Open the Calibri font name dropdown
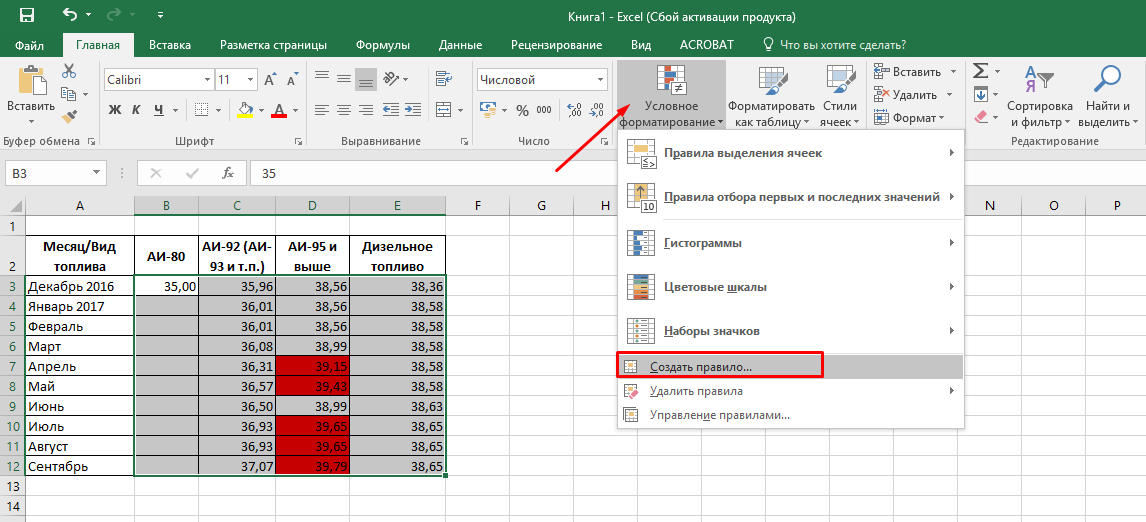The image size is (1146, 522). [207, 80]
